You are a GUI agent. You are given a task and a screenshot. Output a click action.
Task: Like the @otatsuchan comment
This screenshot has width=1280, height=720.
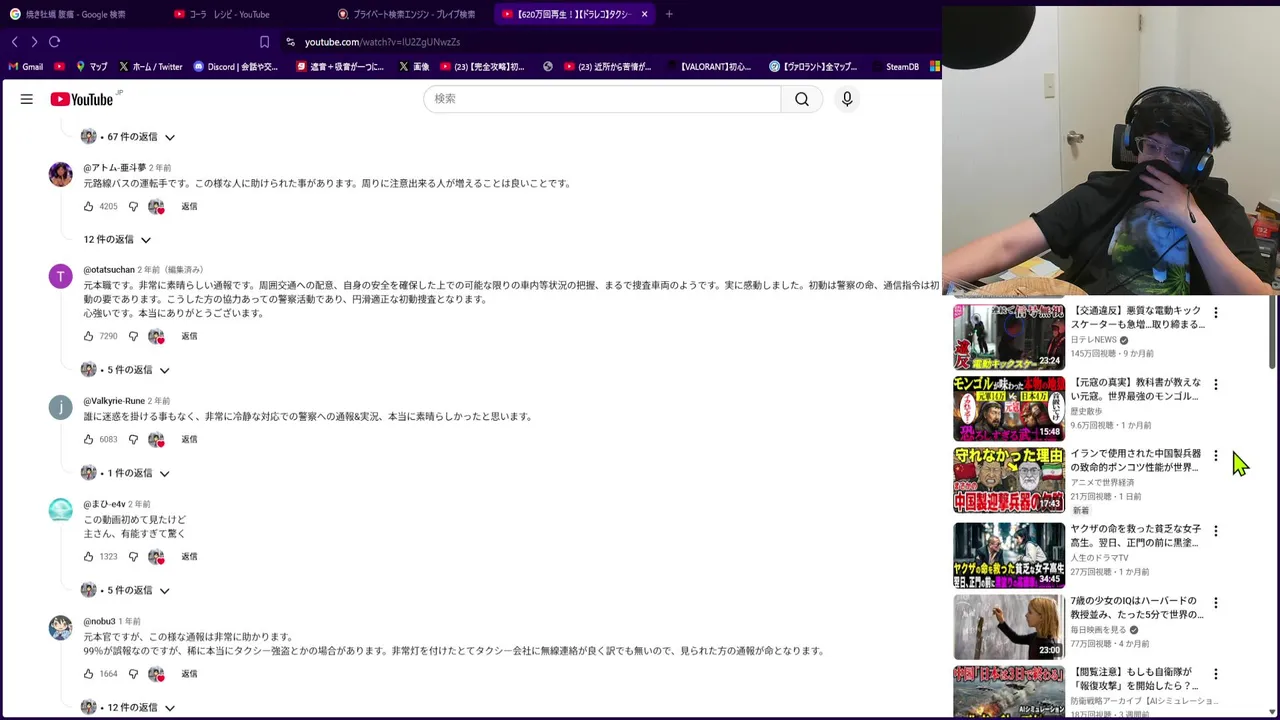(x=88, y=337)
